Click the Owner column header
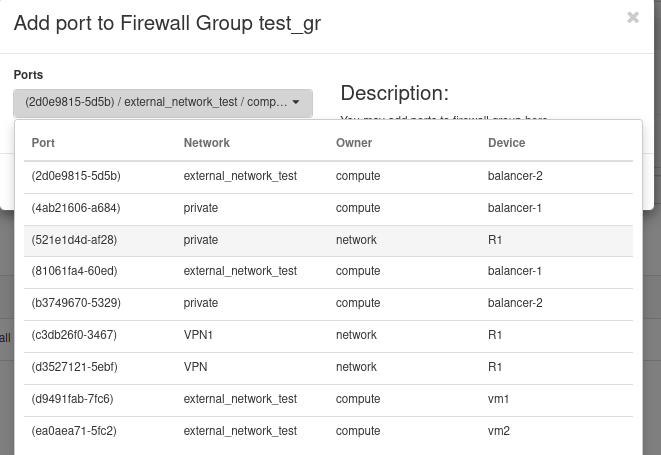This screenshot has width=661, height=455. click(354, 143)
